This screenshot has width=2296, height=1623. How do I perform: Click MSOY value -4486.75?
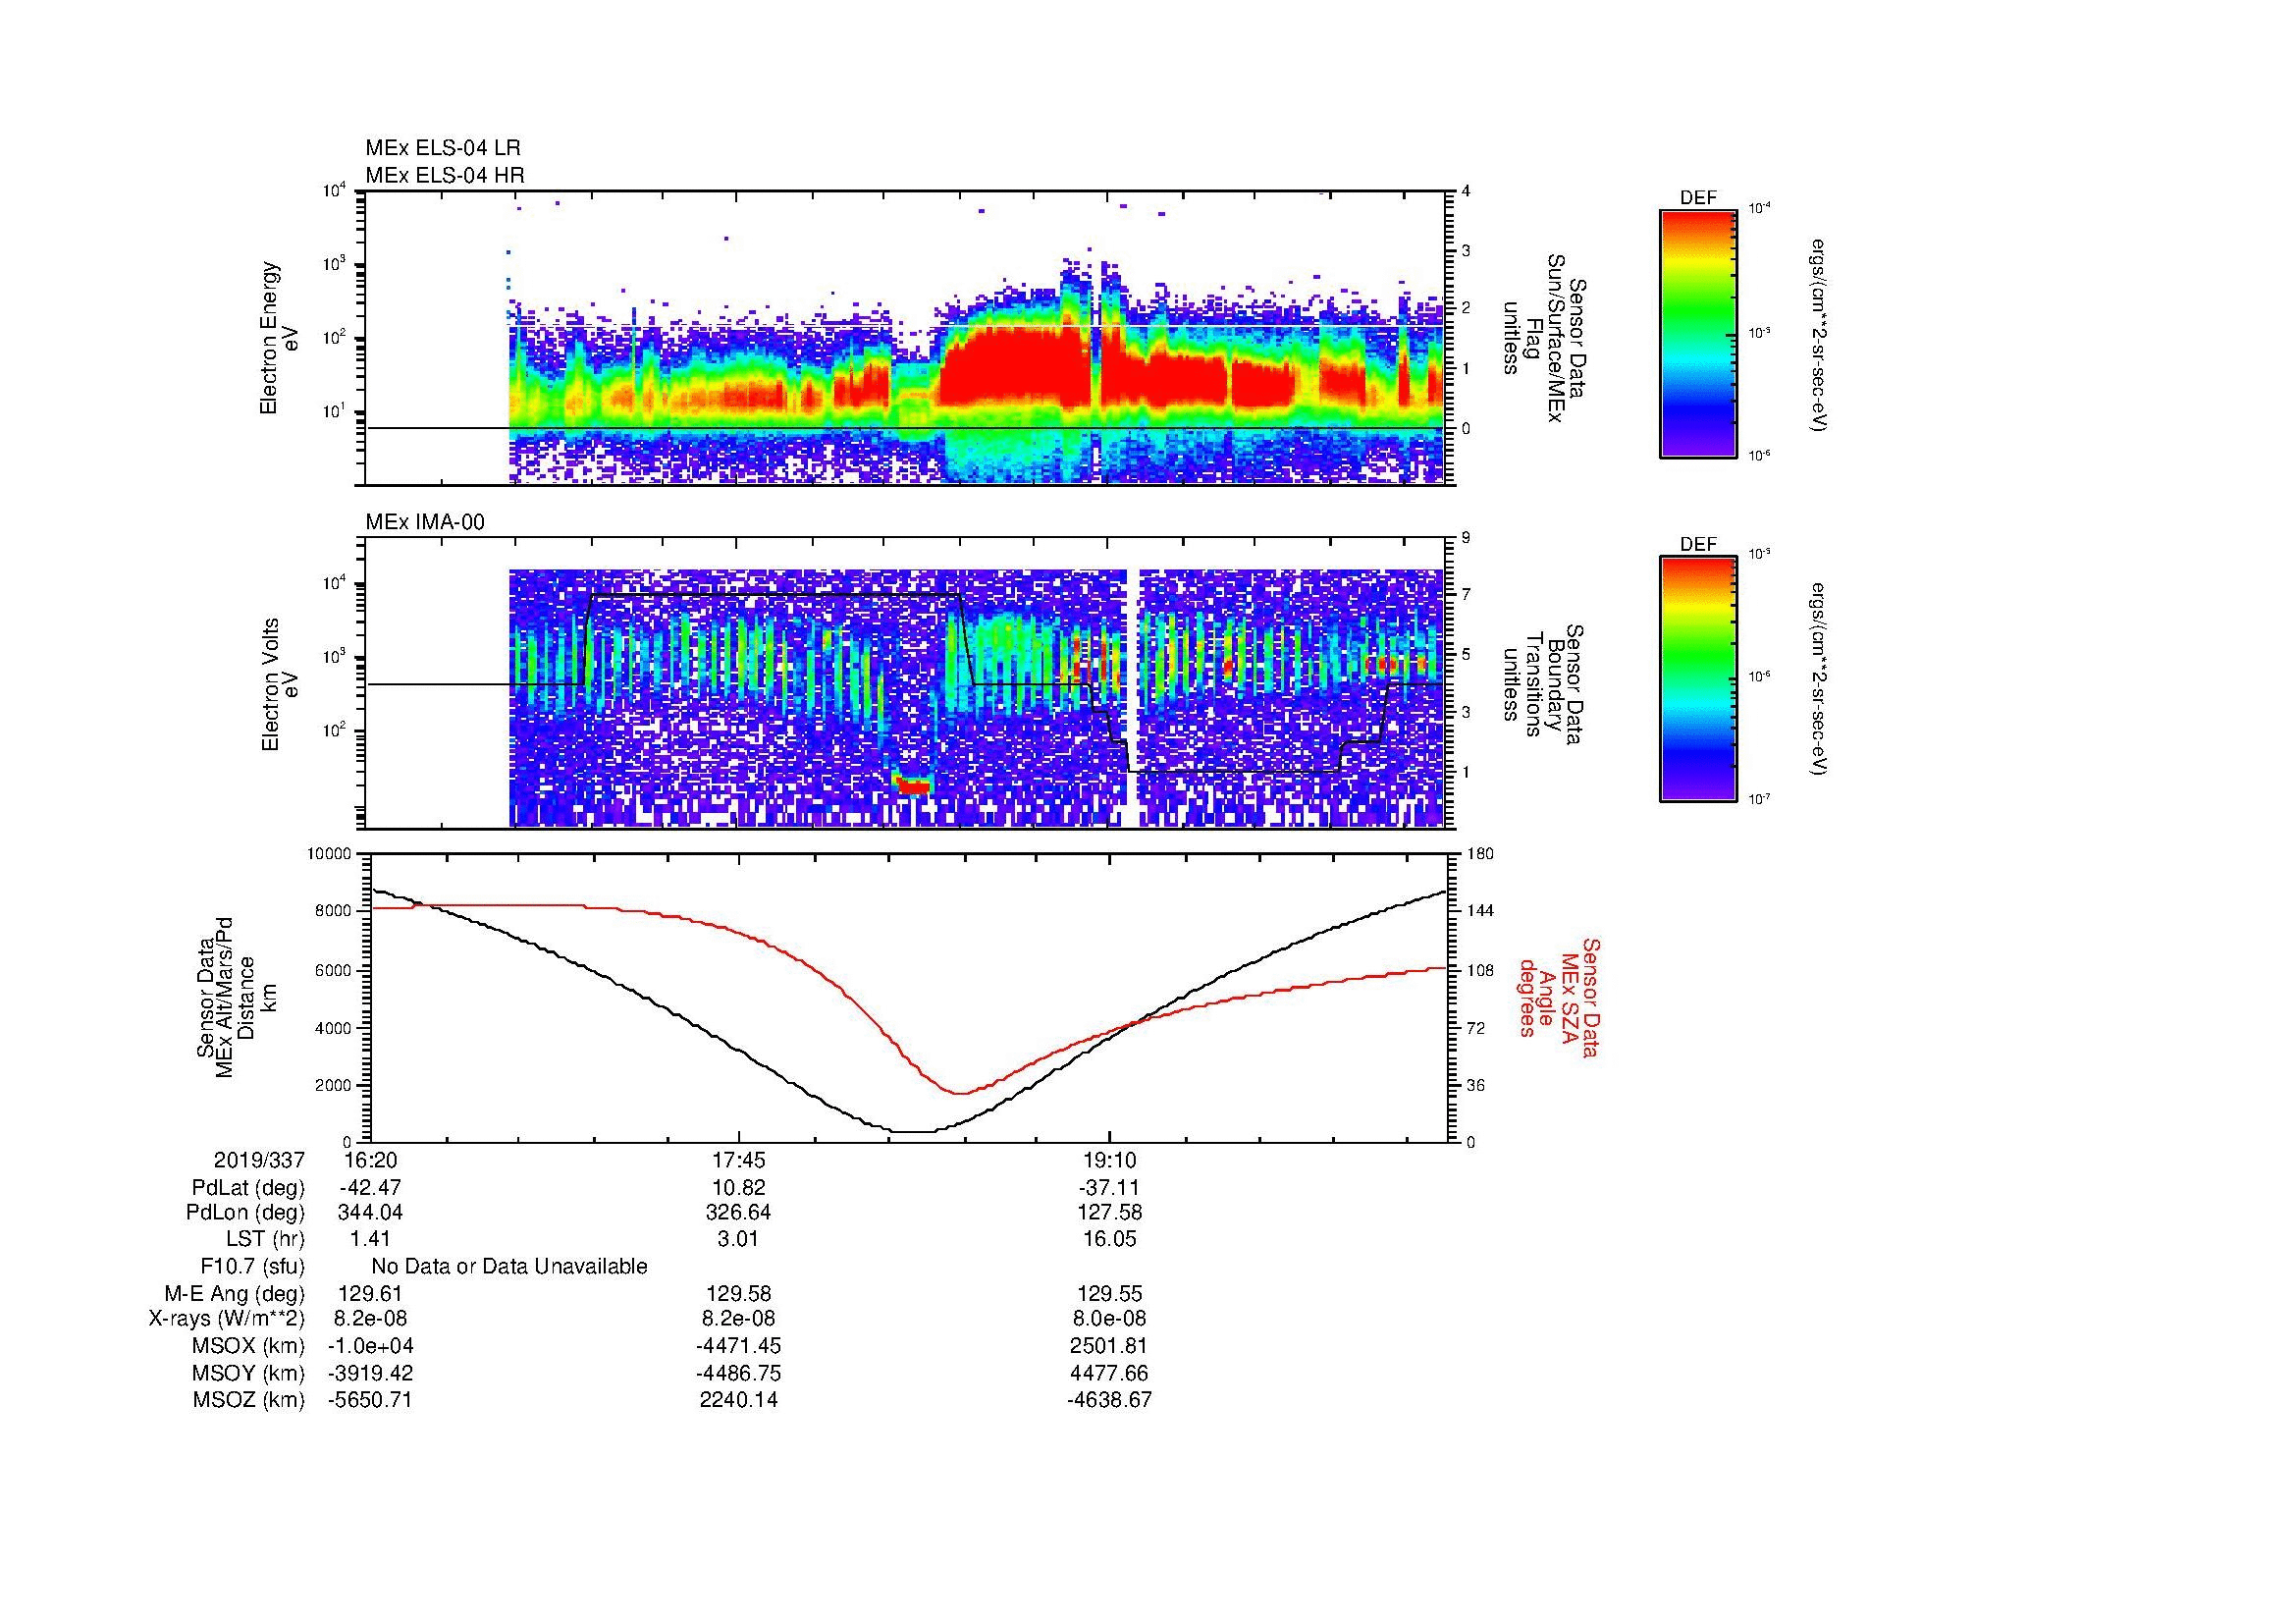(738, 1373)
